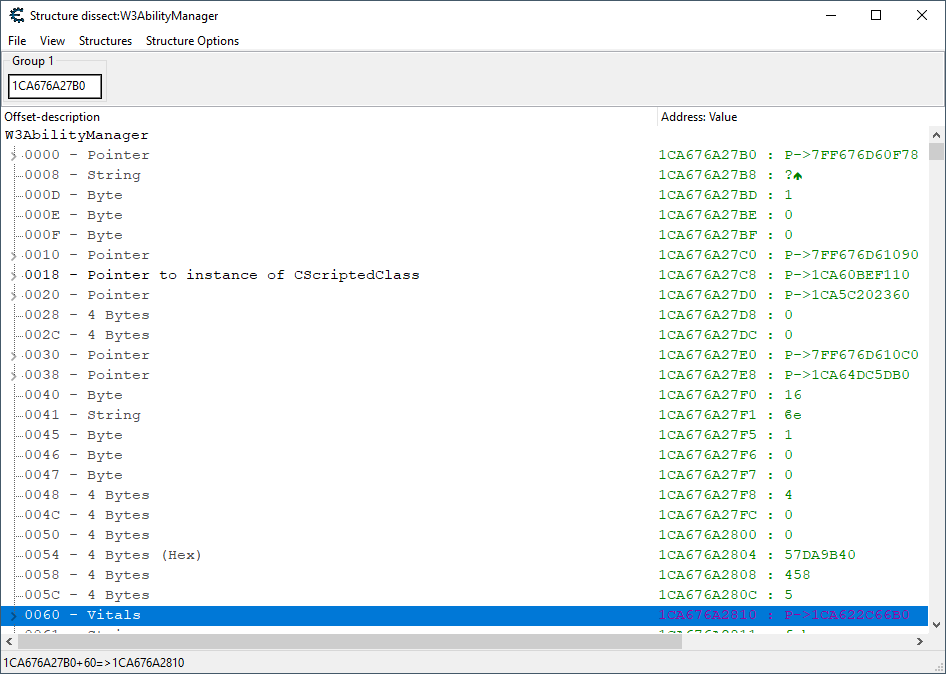
Task: Open the Structure Options menu
Action: coord(192,41)
